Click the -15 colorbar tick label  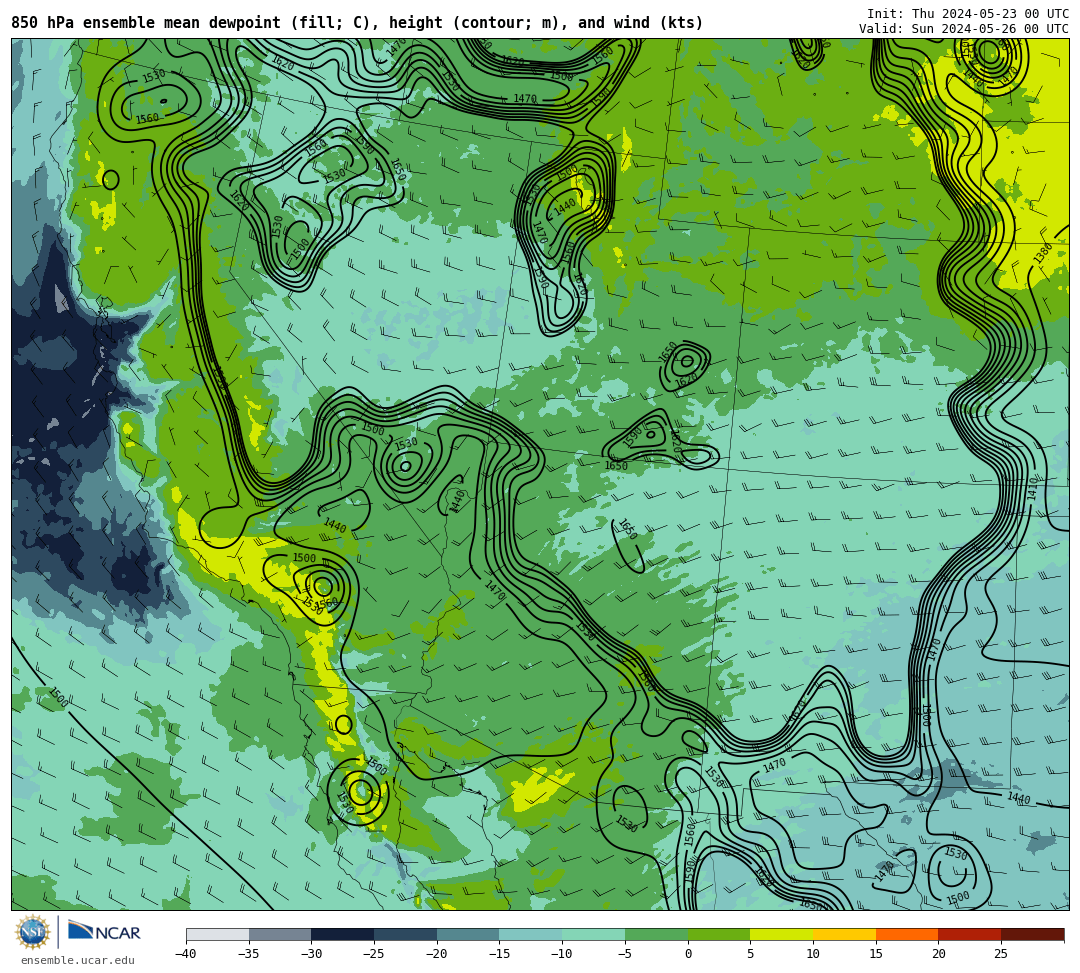(x=499, y=954)
